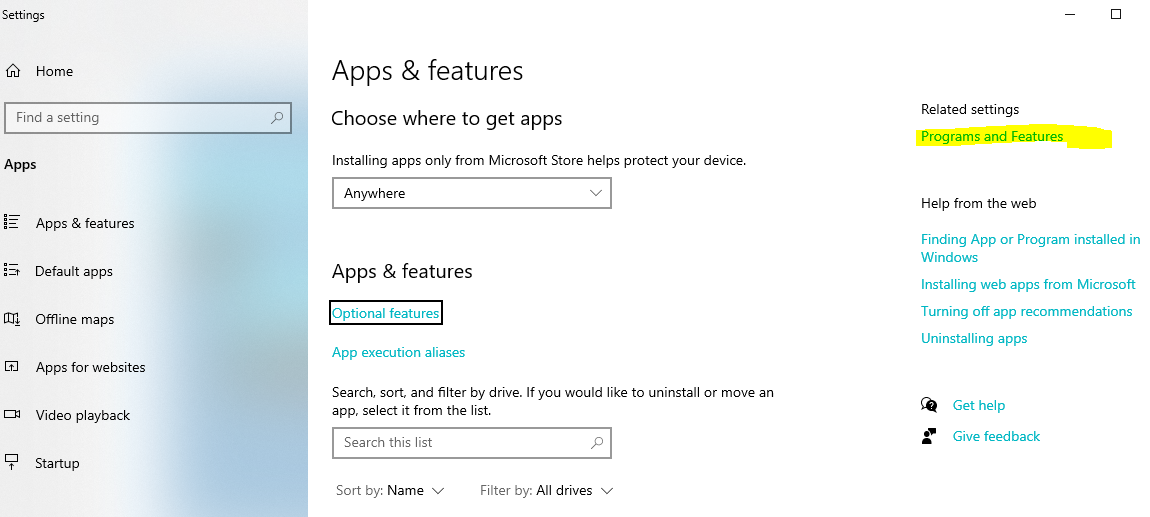
Task: Expand the Sort by Name dropdown
Action: point(390,490)
